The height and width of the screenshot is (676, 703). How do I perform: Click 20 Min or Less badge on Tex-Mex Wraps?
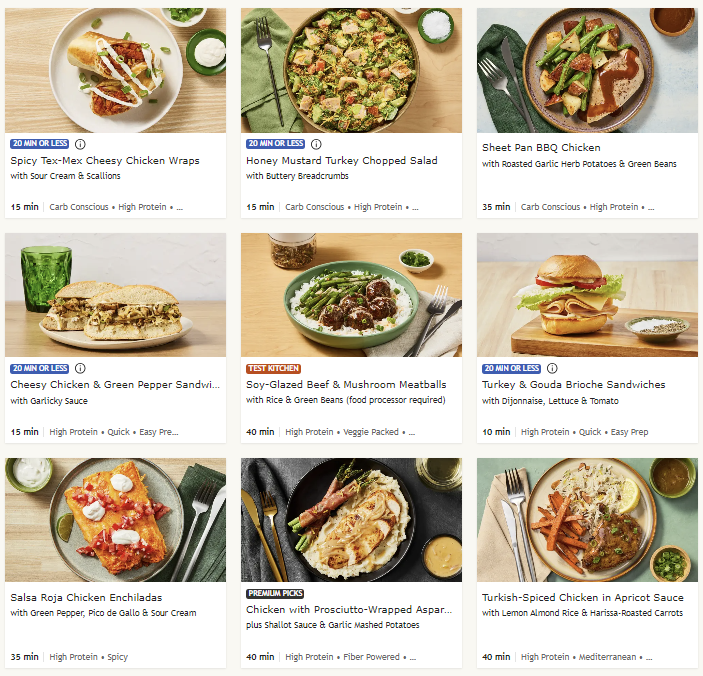[39, 143]
